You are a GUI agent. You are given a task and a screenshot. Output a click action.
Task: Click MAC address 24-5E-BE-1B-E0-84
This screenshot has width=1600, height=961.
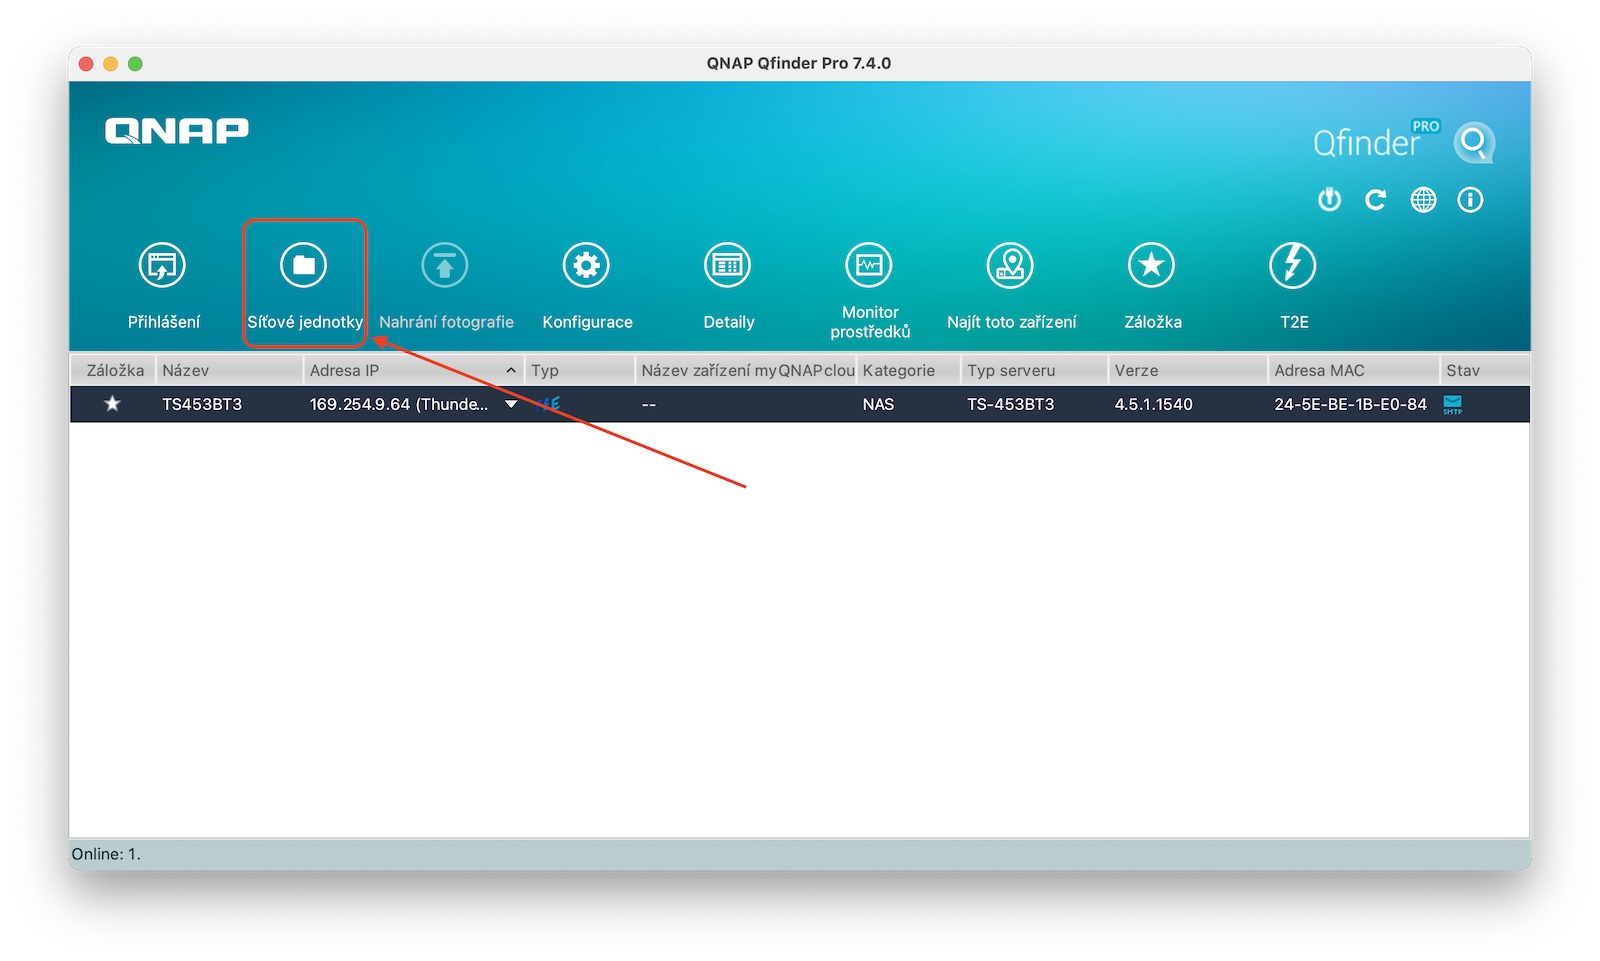point(1350,404)
